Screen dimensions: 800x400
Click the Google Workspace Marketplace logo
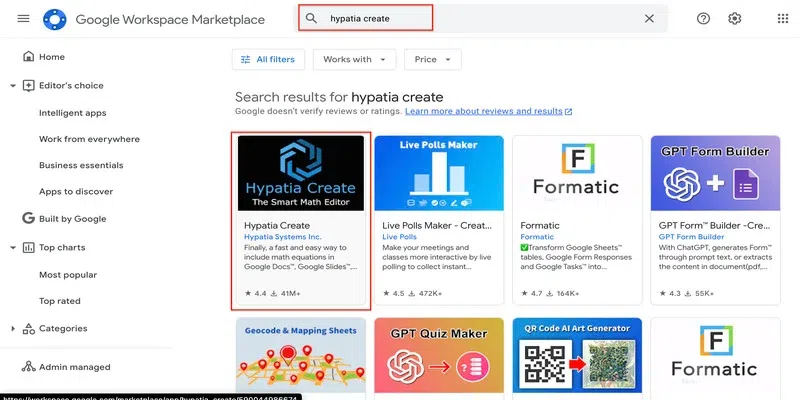pos(55,19)
